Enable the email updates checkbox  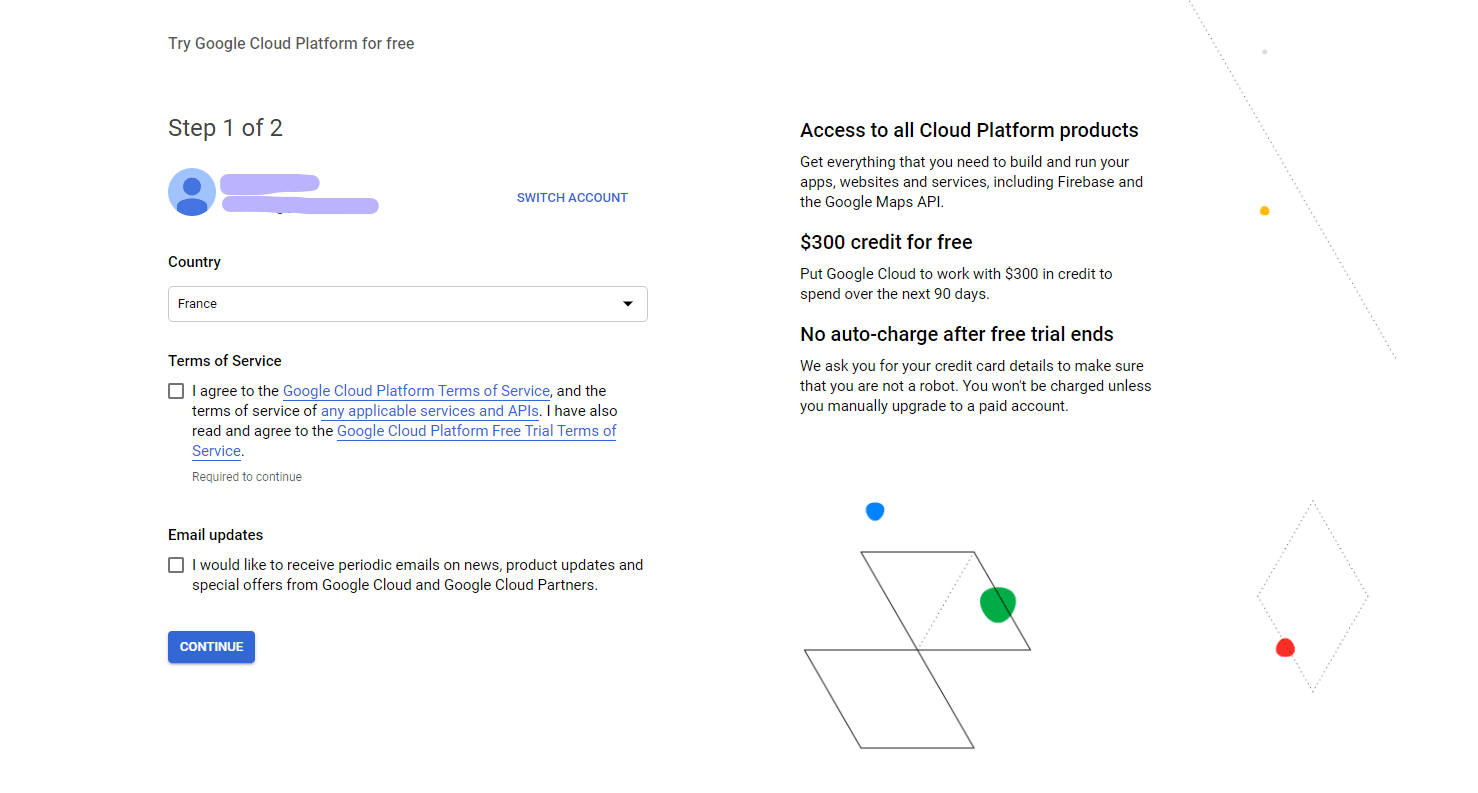coord(176,565)
